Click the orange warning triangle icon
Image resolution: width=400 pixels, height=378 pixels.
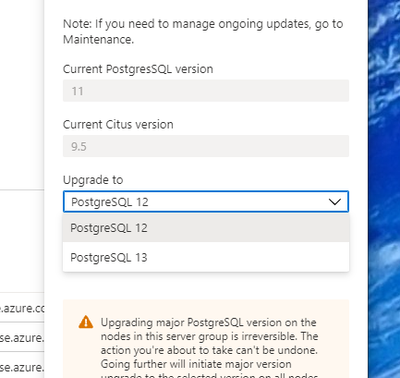point(86,322)
